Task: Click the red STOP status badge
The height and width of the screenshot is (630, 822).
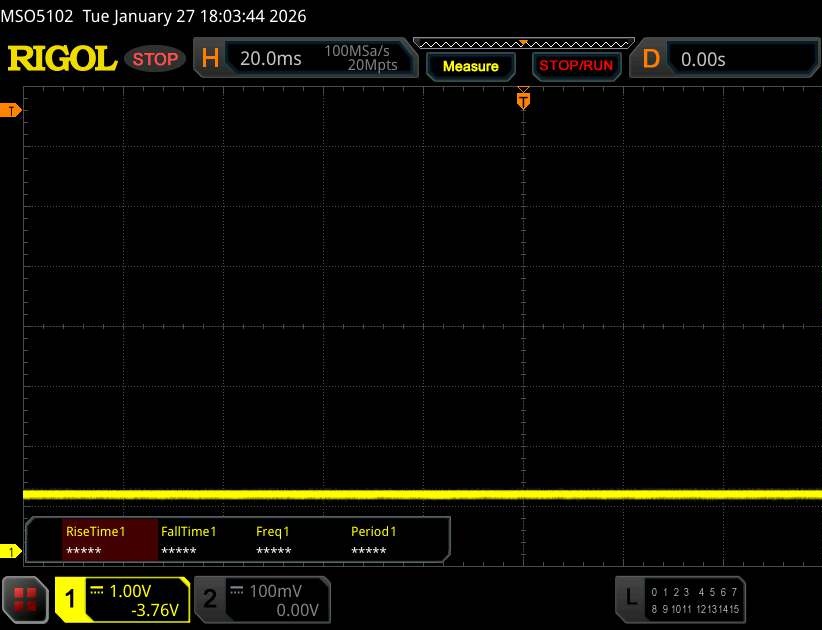Action: coord(155,59)
